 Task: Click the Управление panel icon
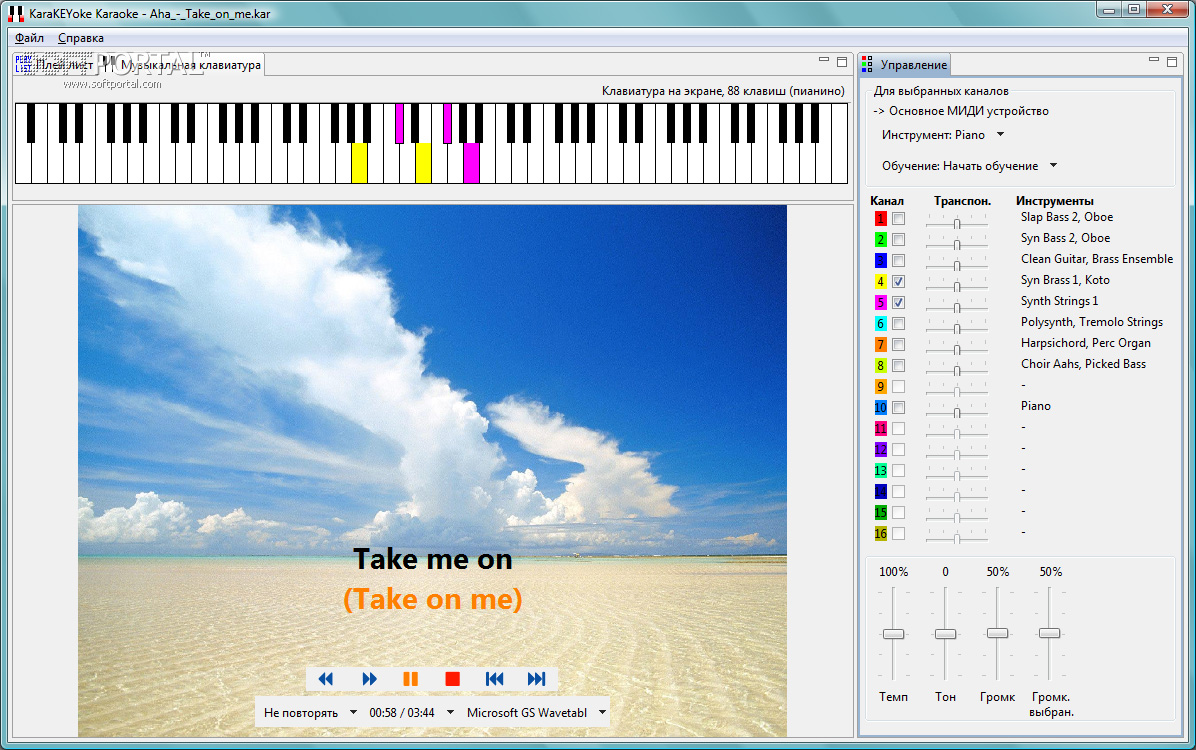click(867, 65)
